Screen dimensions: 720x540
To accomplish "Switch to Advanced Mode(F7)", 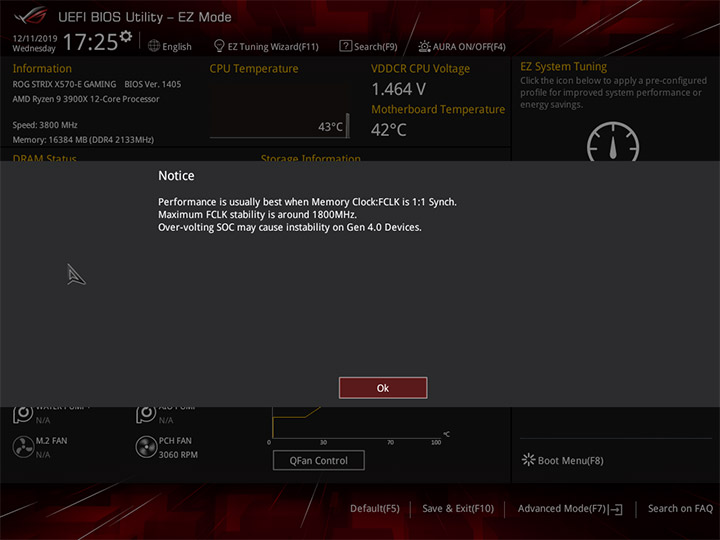I will point(562,508).
